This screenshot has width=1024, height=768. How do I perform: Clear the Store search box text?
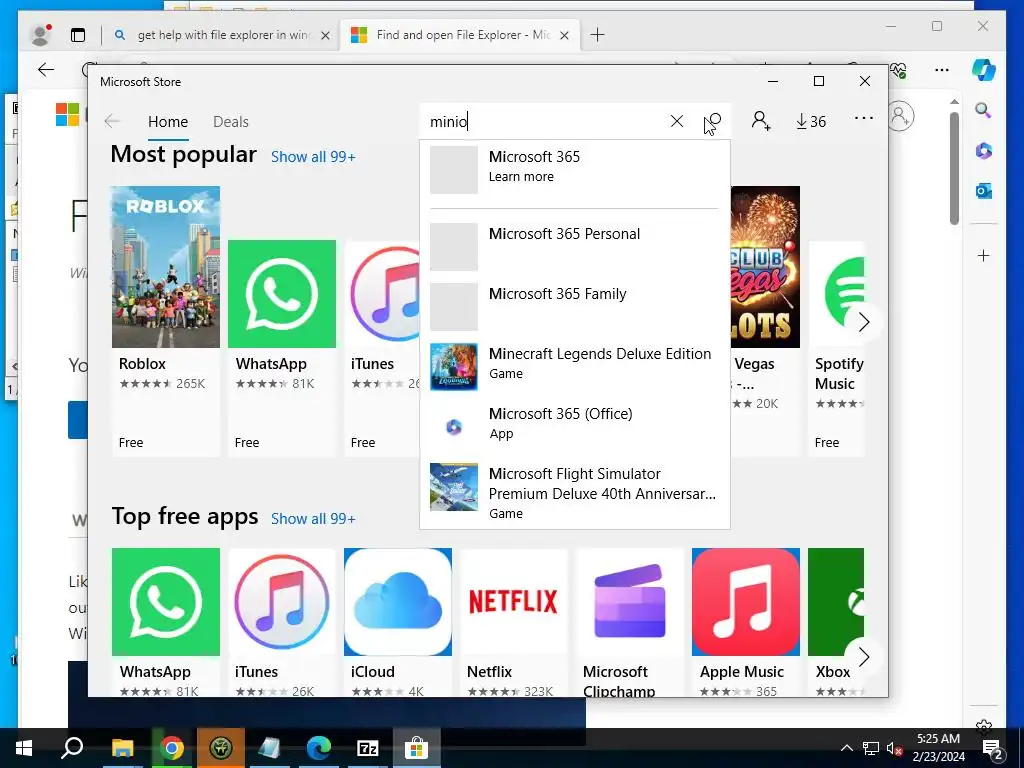[x=677, y=121]
